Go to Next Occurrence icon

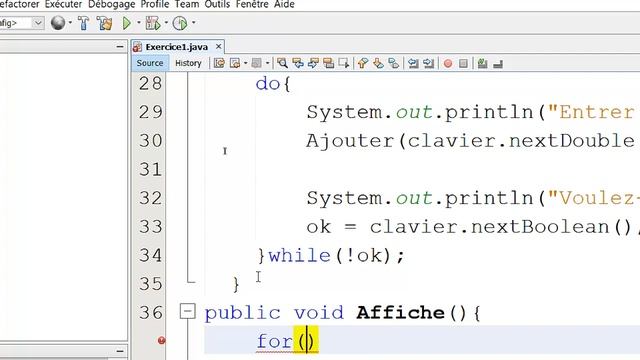[x=313, y=63]
